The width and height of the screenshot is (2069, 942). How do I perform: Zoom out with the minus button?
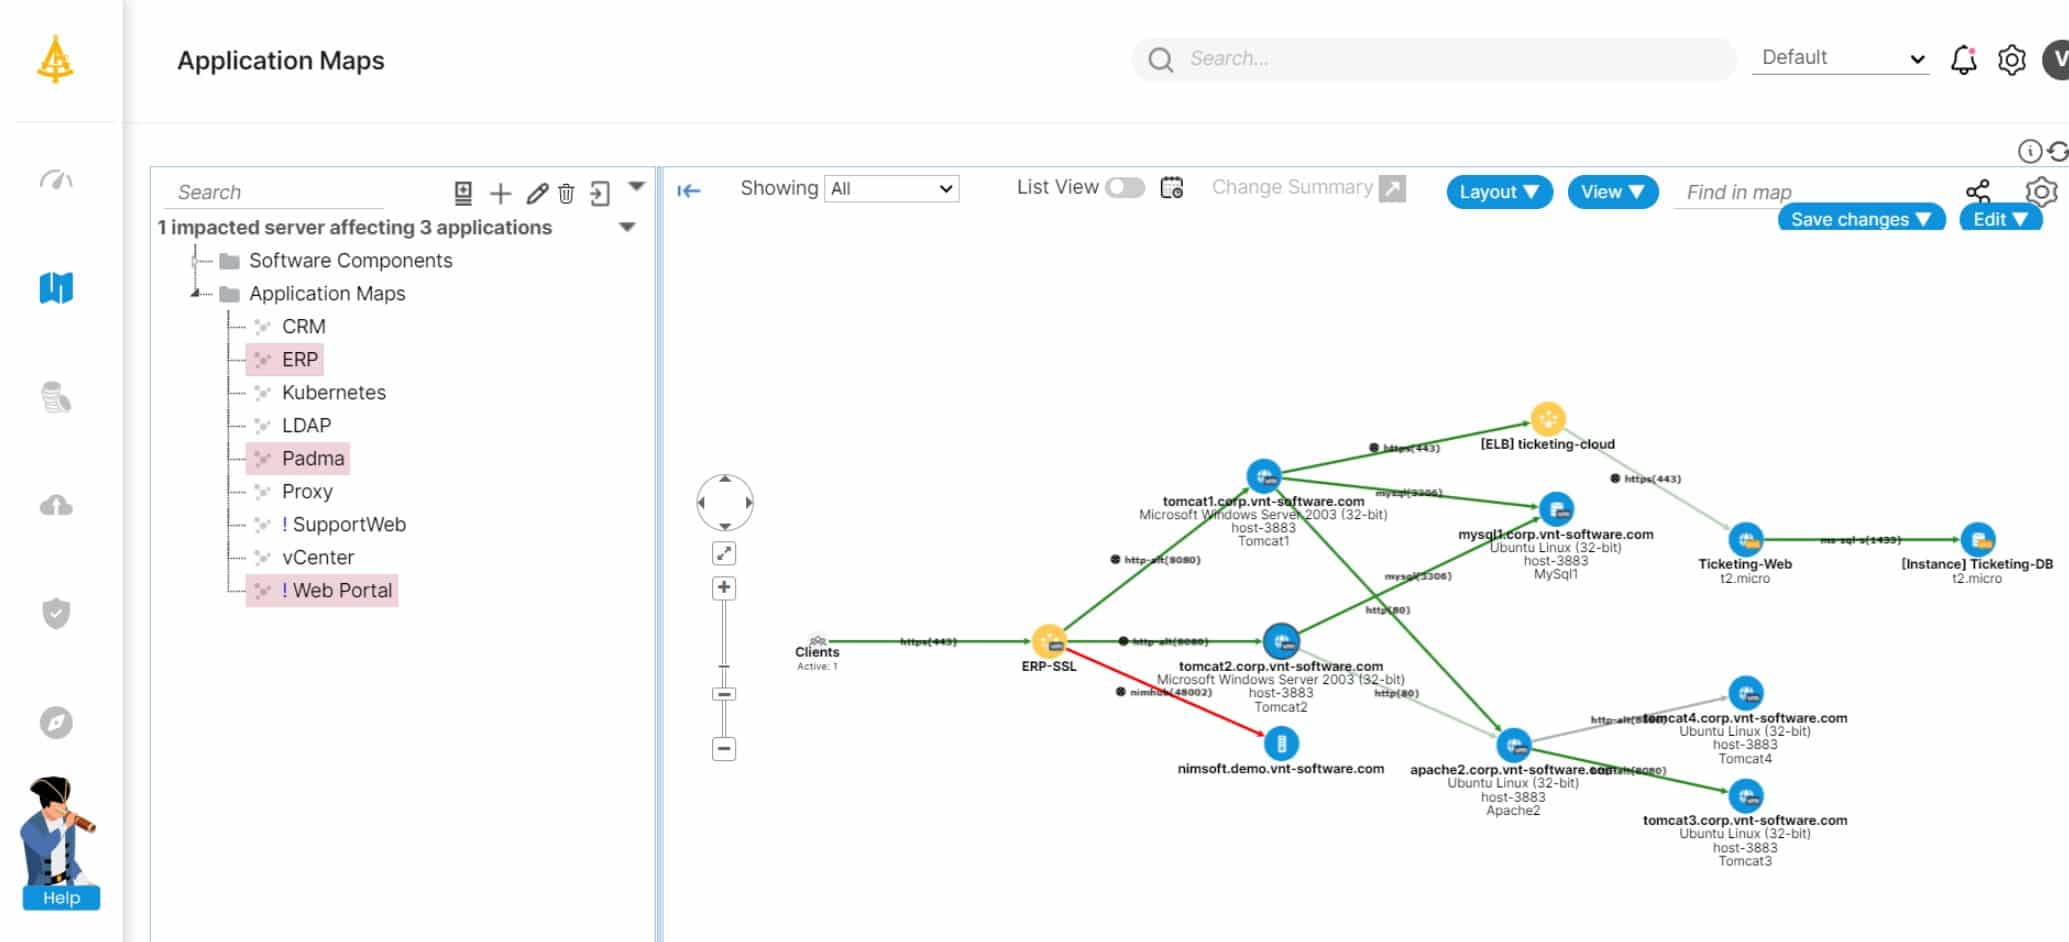(x=724, y=748)
